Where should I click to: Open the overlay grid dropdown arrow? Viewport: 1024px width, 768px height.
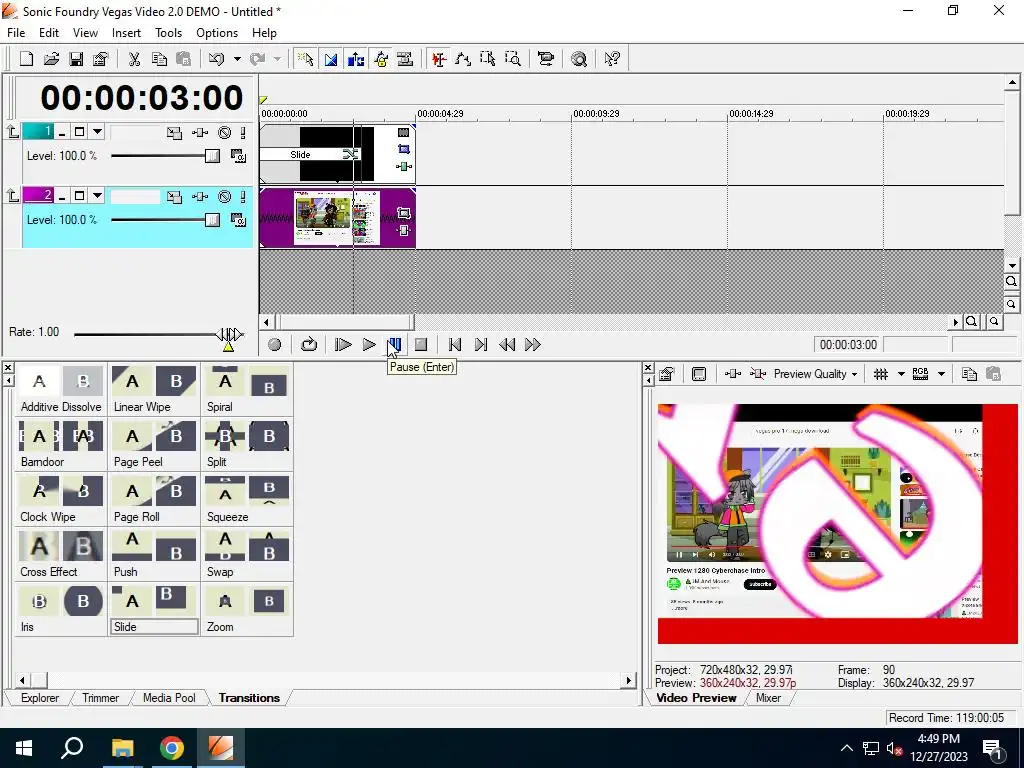(x=901, y=374)
